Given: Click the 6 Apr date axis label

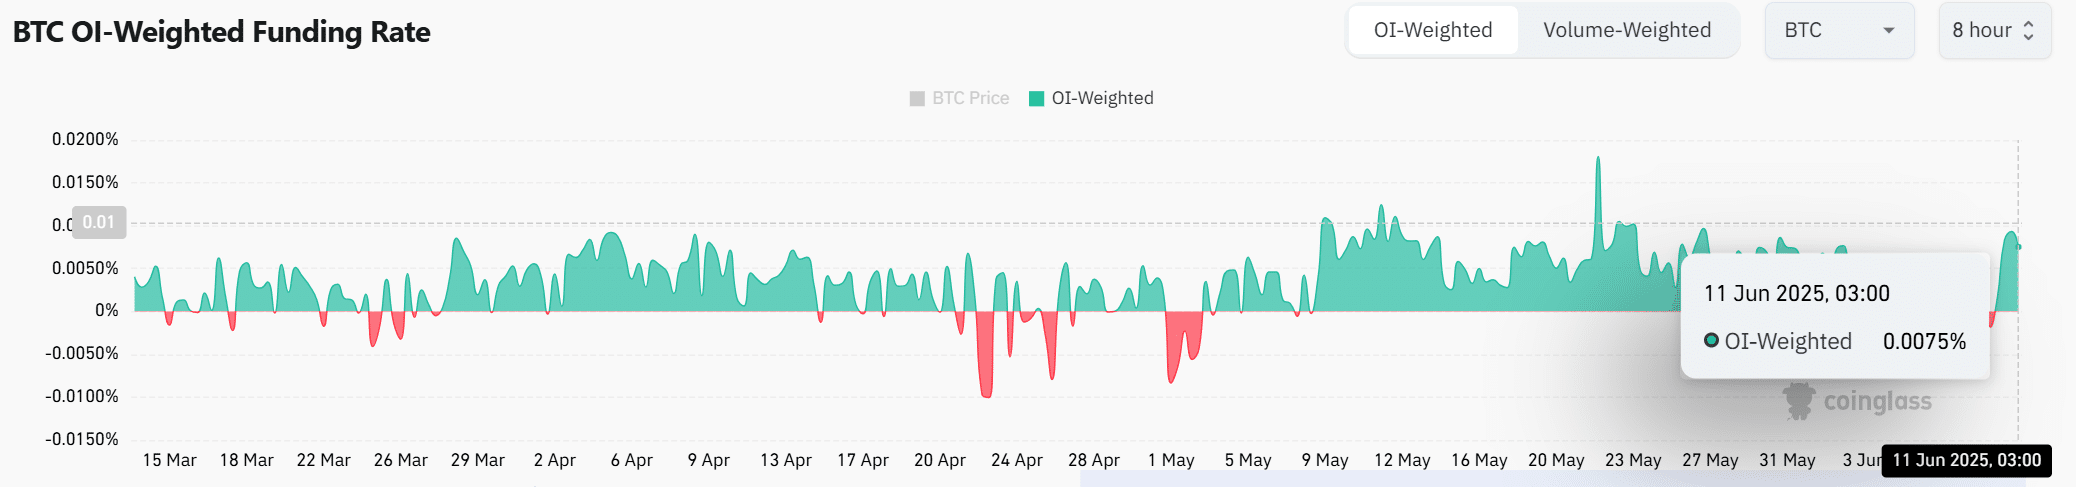Looking at the screenshot, I should 632,460.
